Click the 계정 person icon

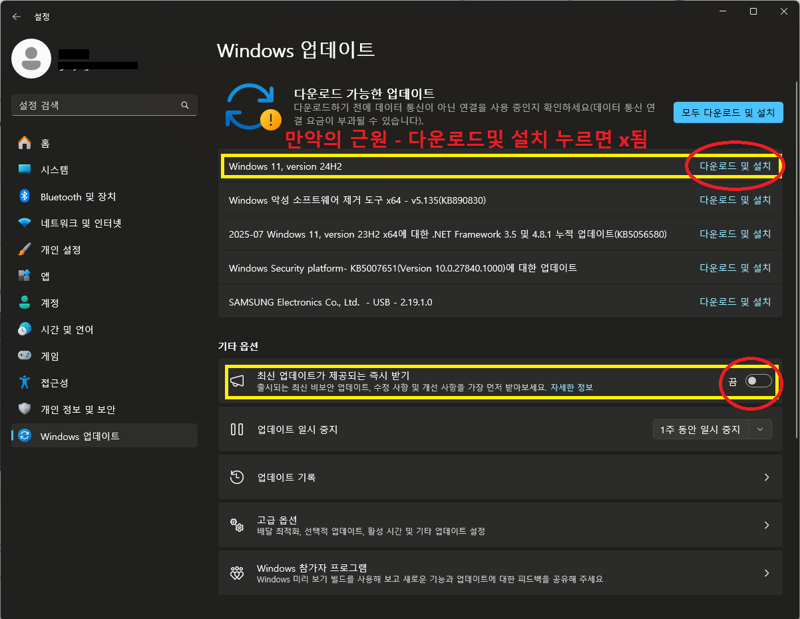click(x=24, y=302)
